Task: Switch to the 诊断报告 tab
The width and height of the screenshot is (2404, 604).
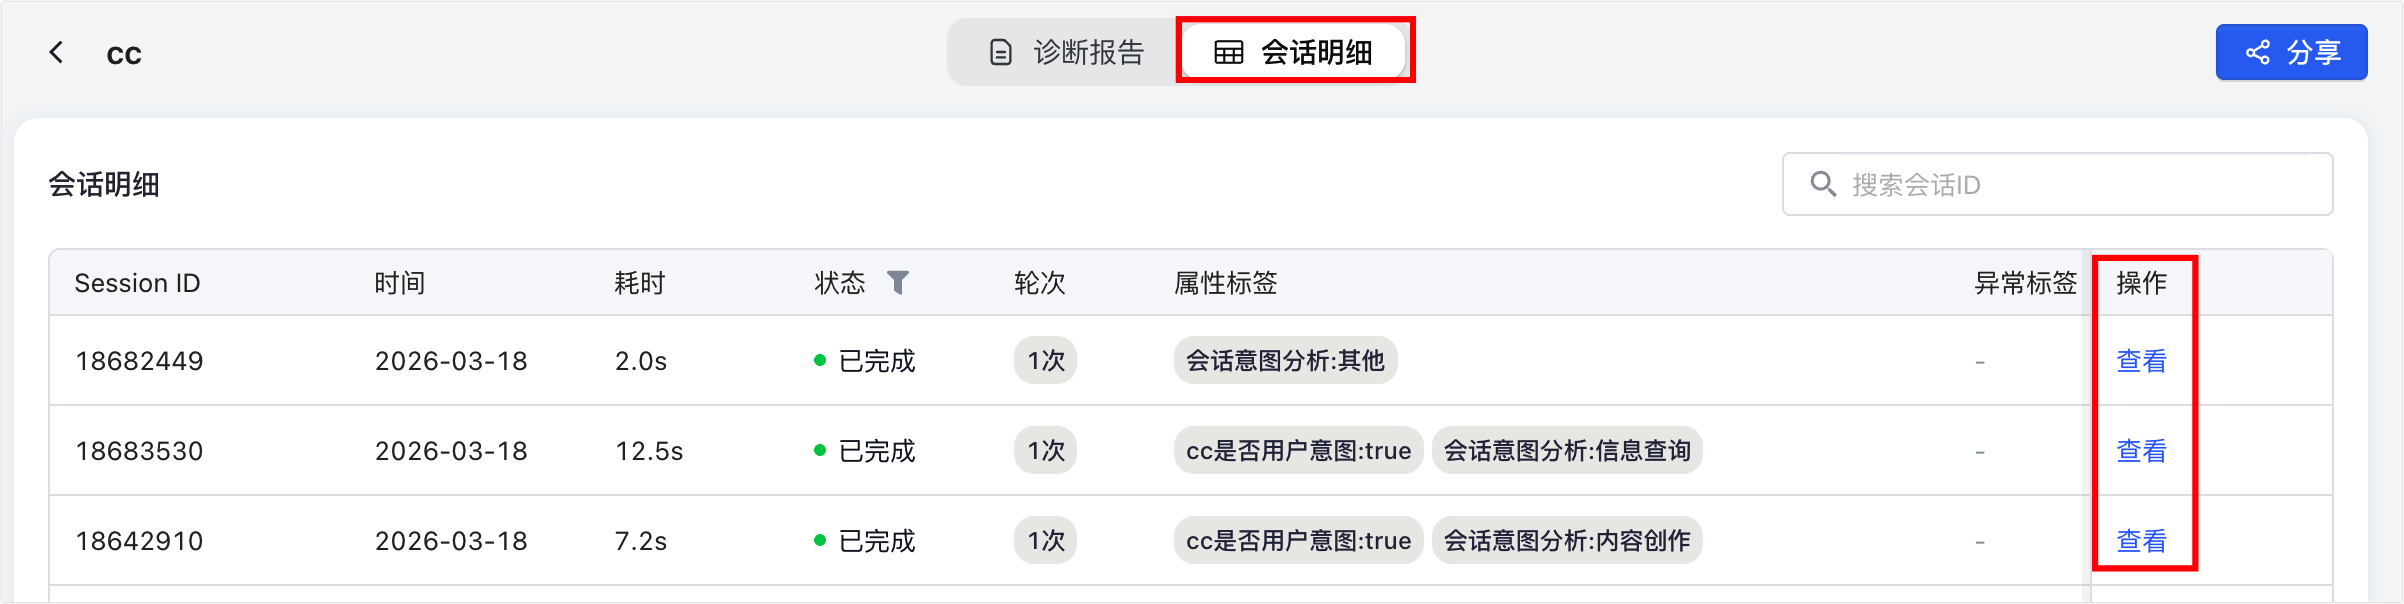Action: [x=1066, y=52]
